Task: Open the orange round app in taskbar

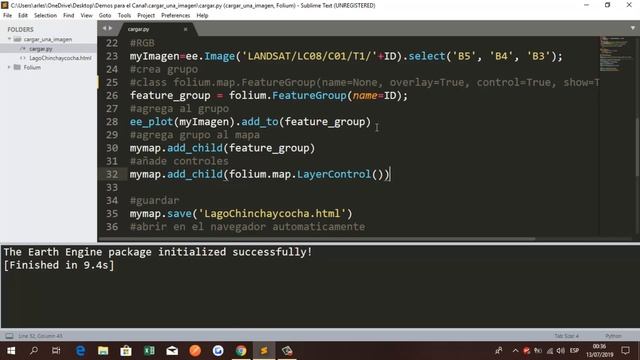Action: [195, 351]
